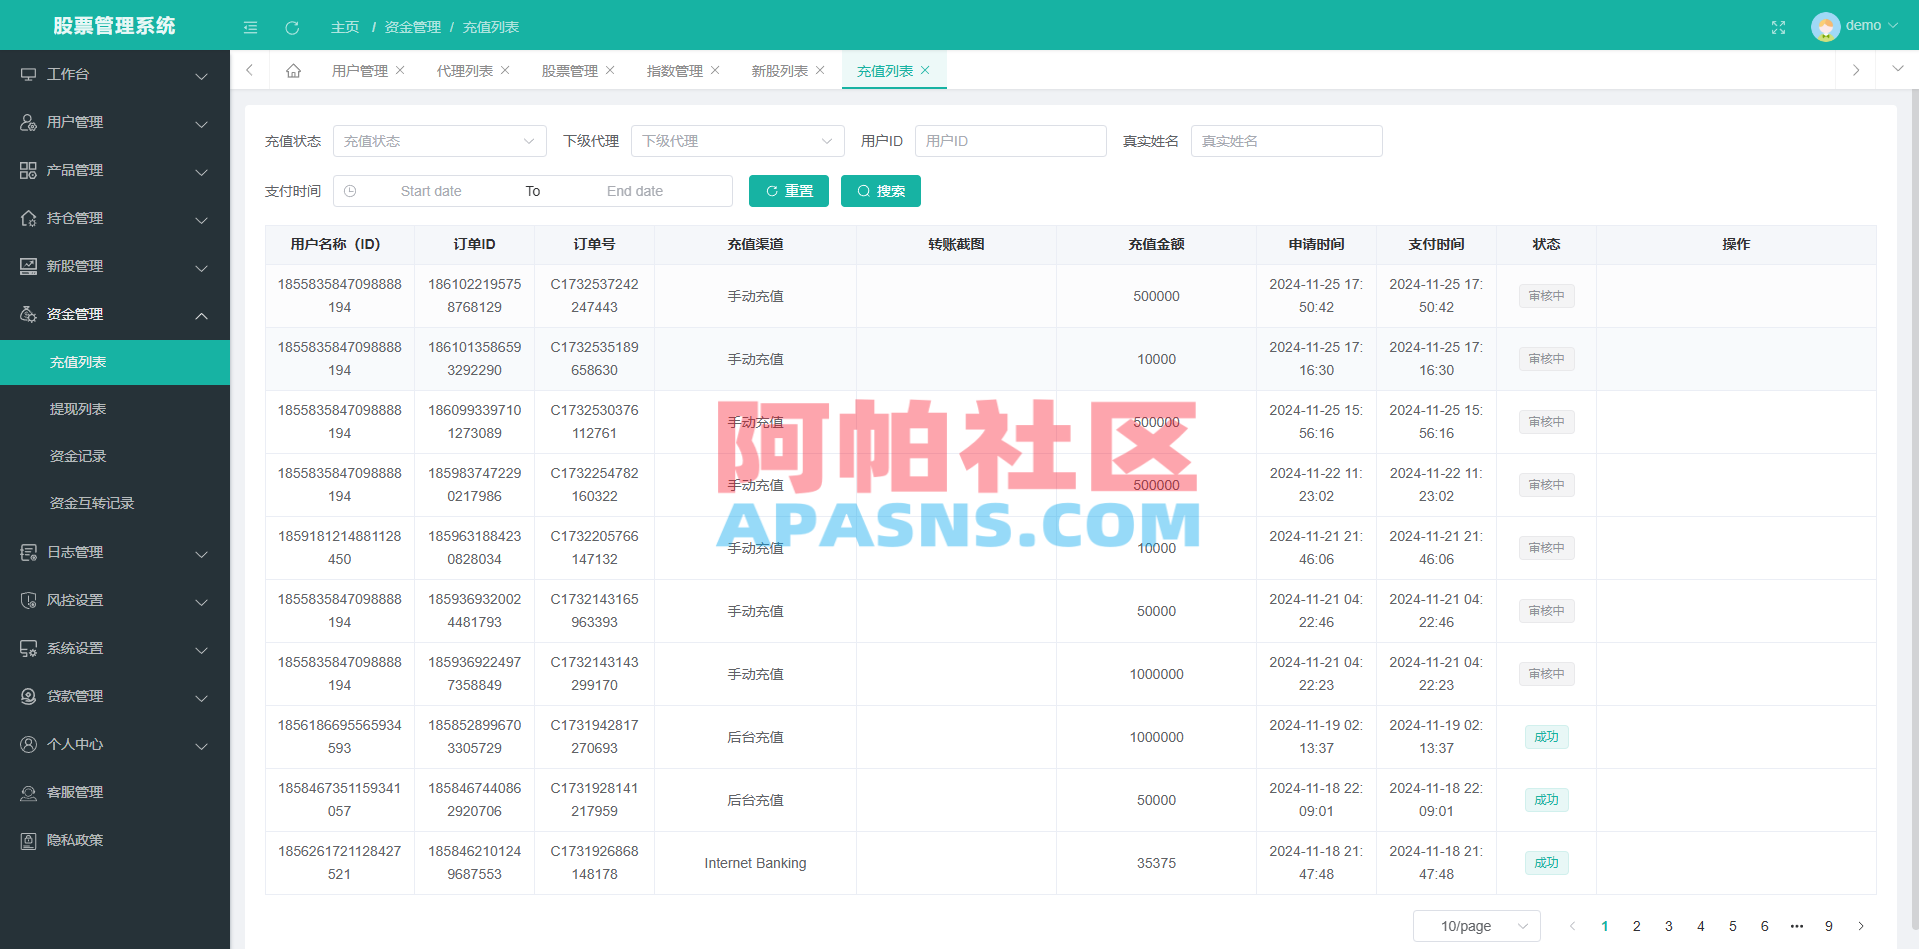Refresh the page with the reload icon

[292, 27]
